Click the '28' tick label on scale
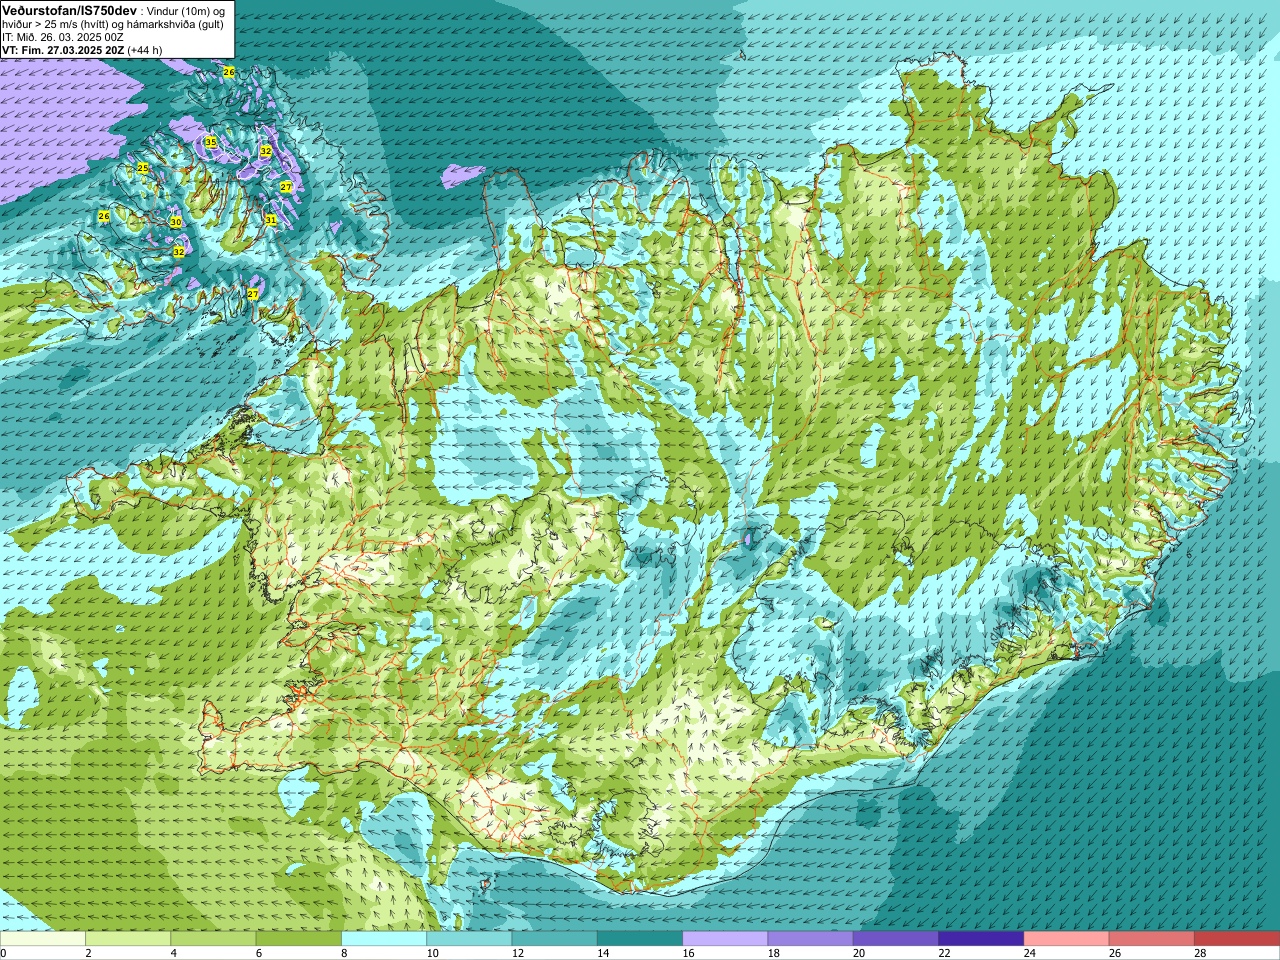Screen dimensions: 1280x960 pos(1202,953)
